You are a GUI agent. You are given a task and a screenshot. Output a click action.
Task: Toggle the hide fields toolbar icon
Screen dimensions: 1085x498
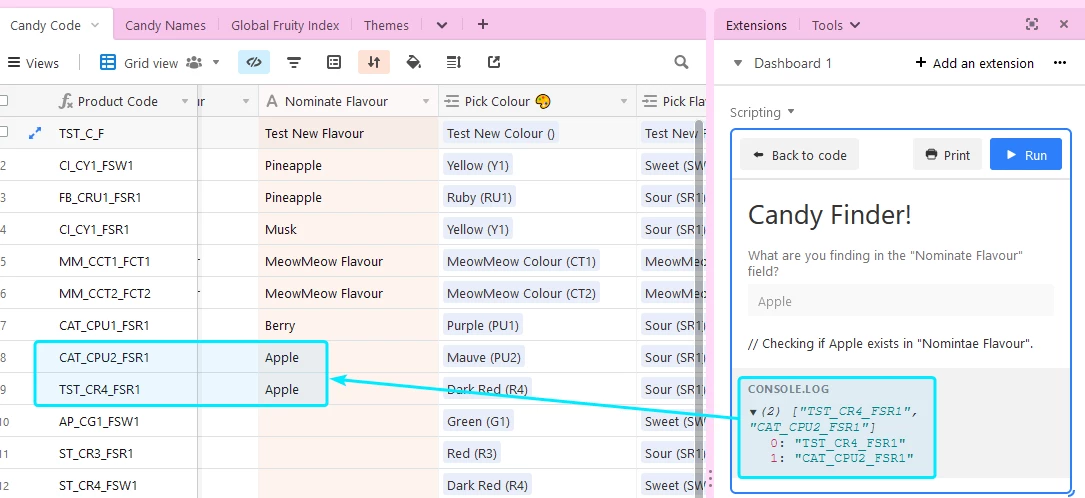[254, 62]
